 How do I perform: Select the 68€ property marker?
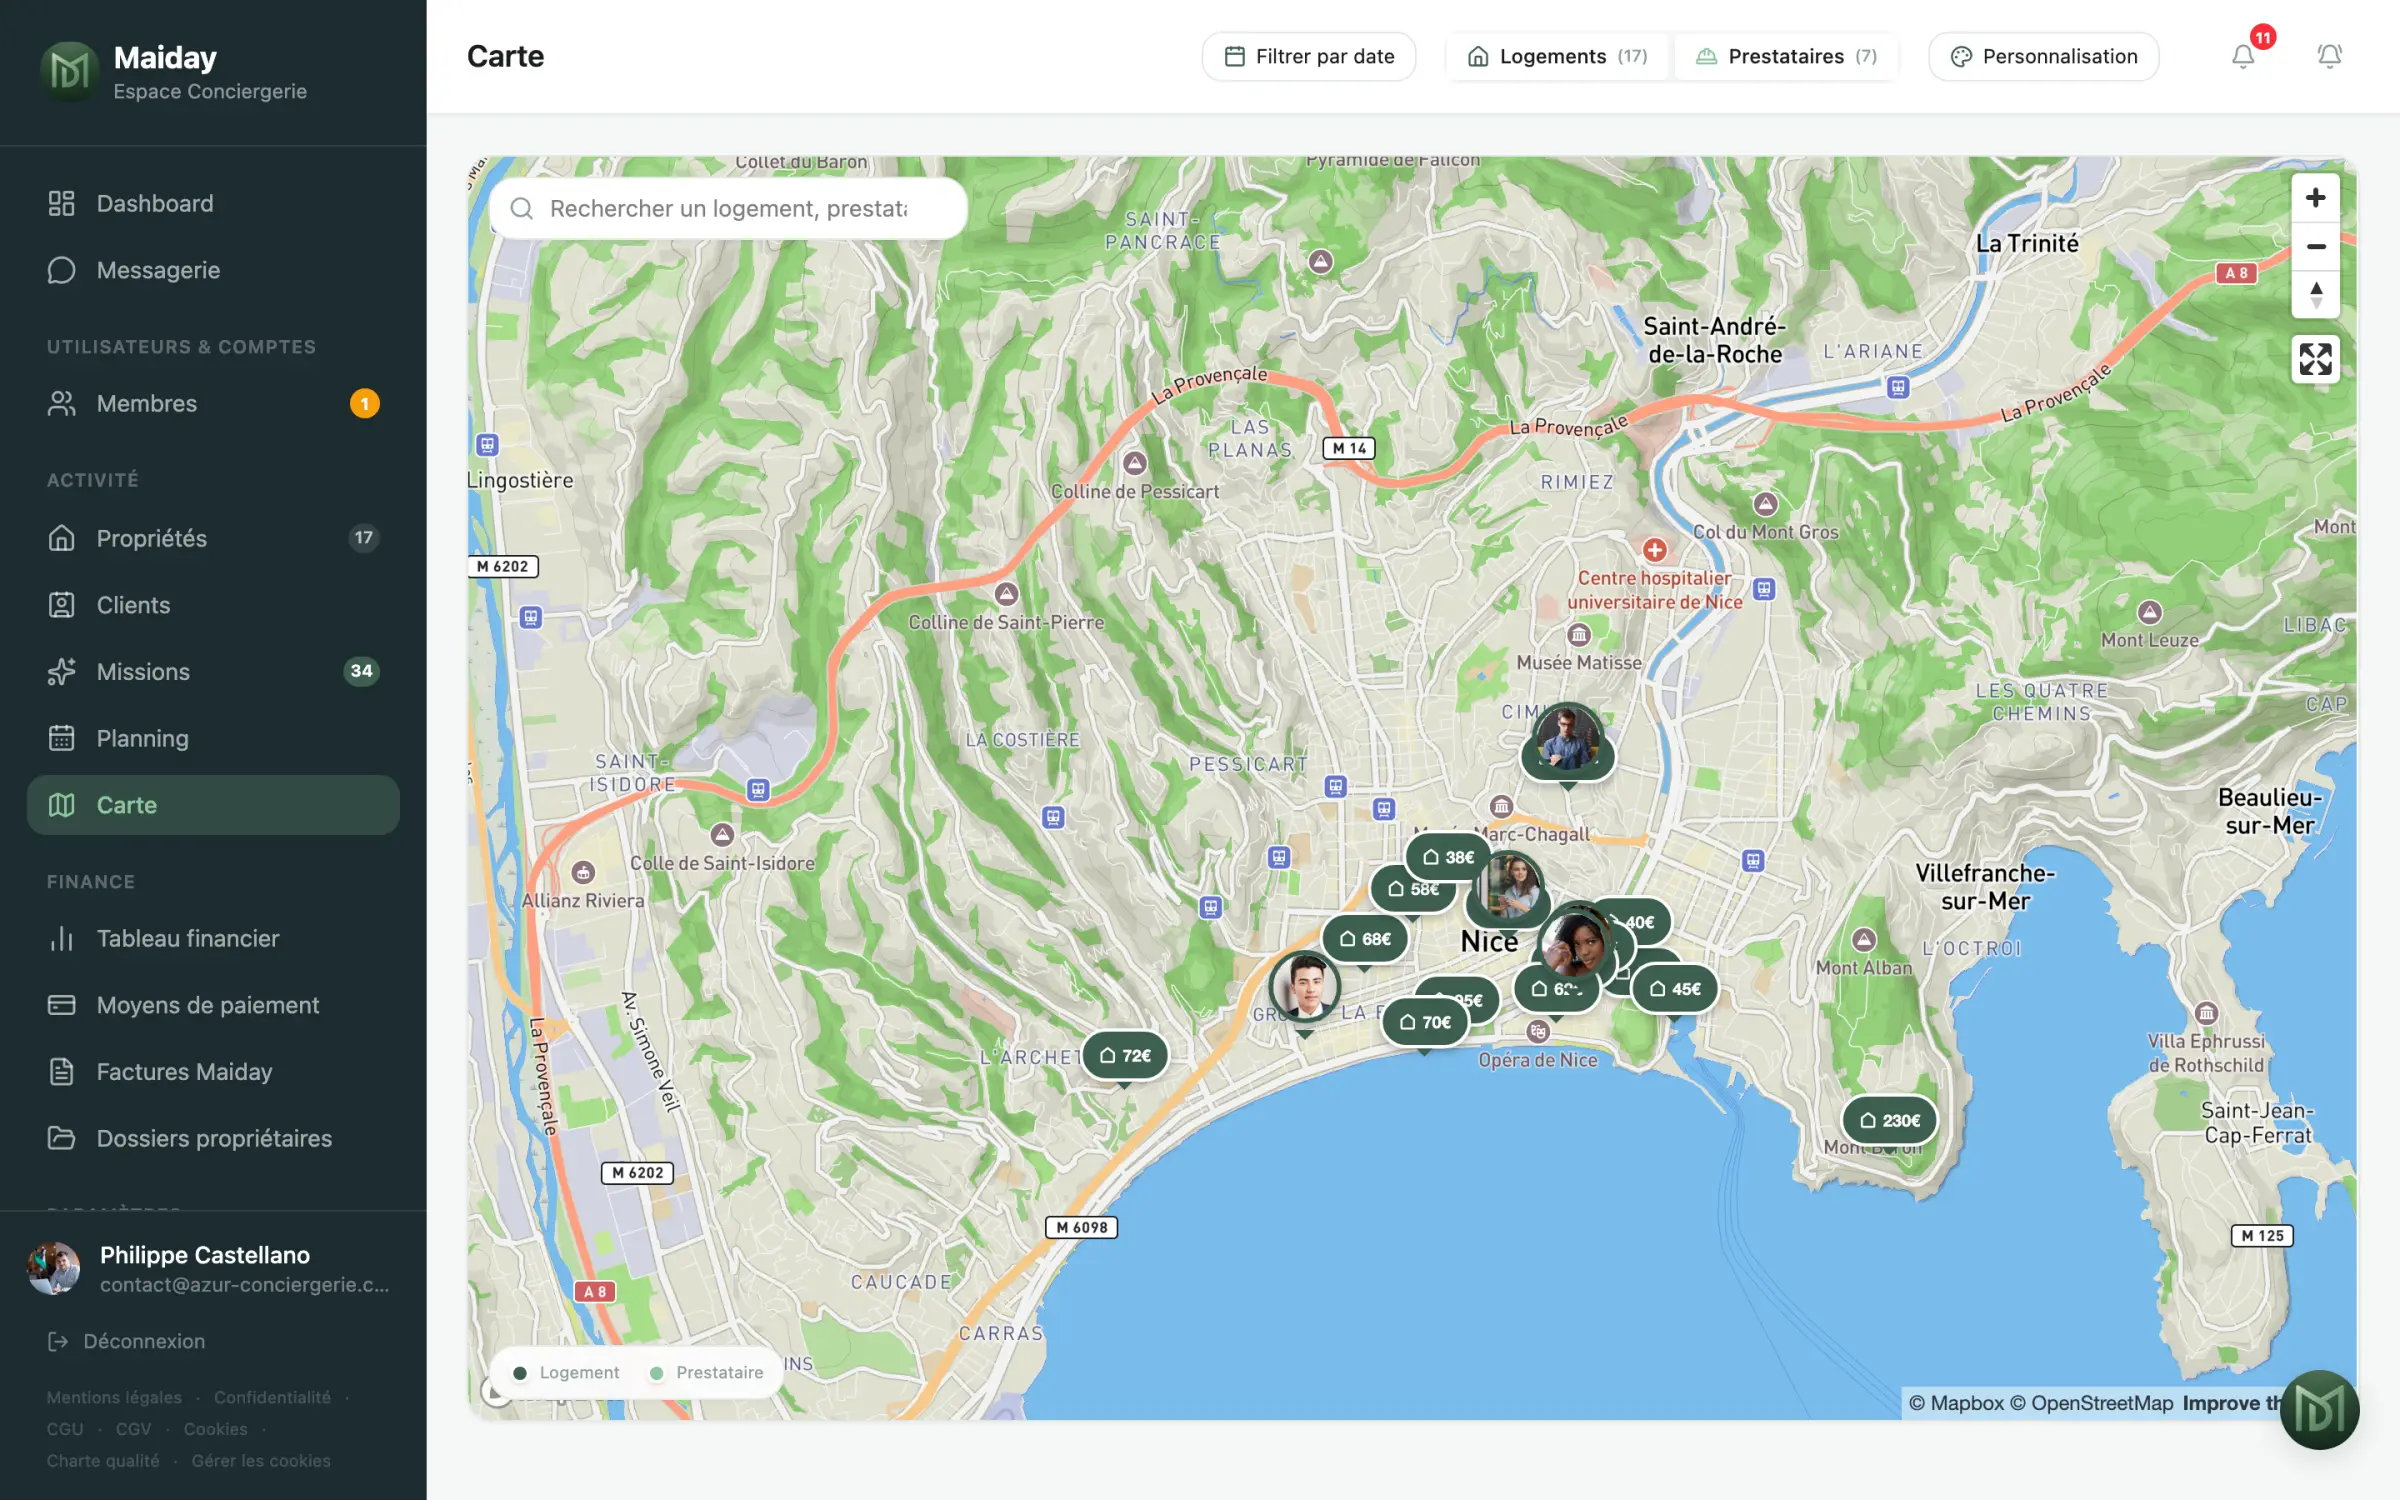(x=1365, y=938)
